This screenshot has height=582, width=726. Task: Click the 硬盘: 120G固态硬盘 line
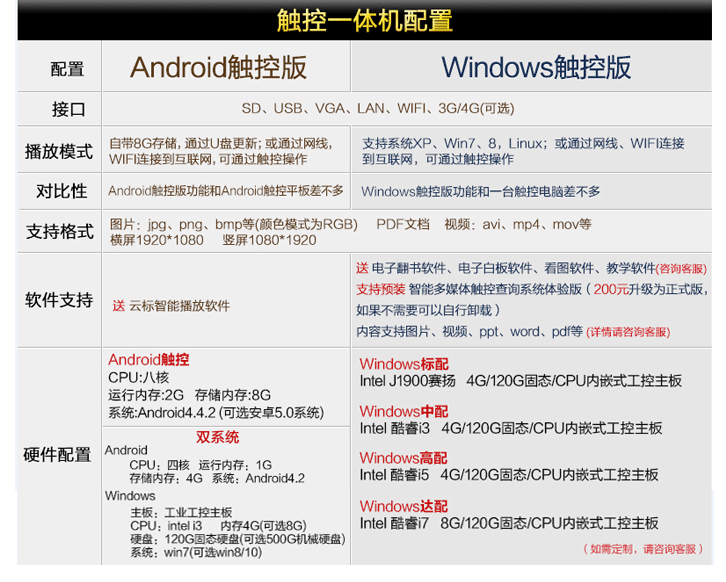coord(238,539)
